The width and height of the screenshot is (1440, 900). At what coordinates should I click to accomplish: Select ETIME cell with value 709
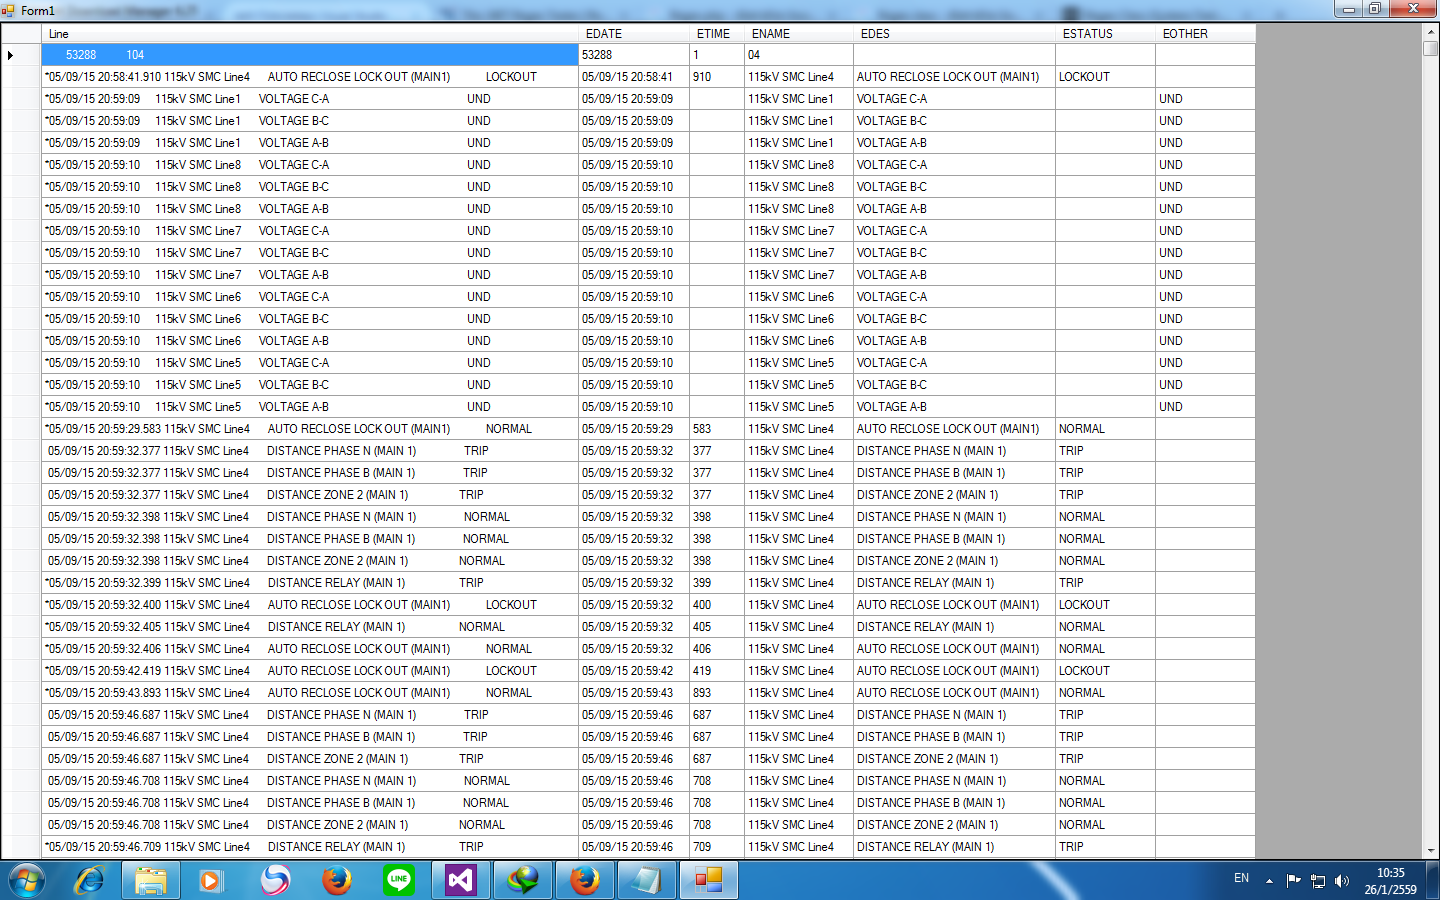tap(717, 847)
